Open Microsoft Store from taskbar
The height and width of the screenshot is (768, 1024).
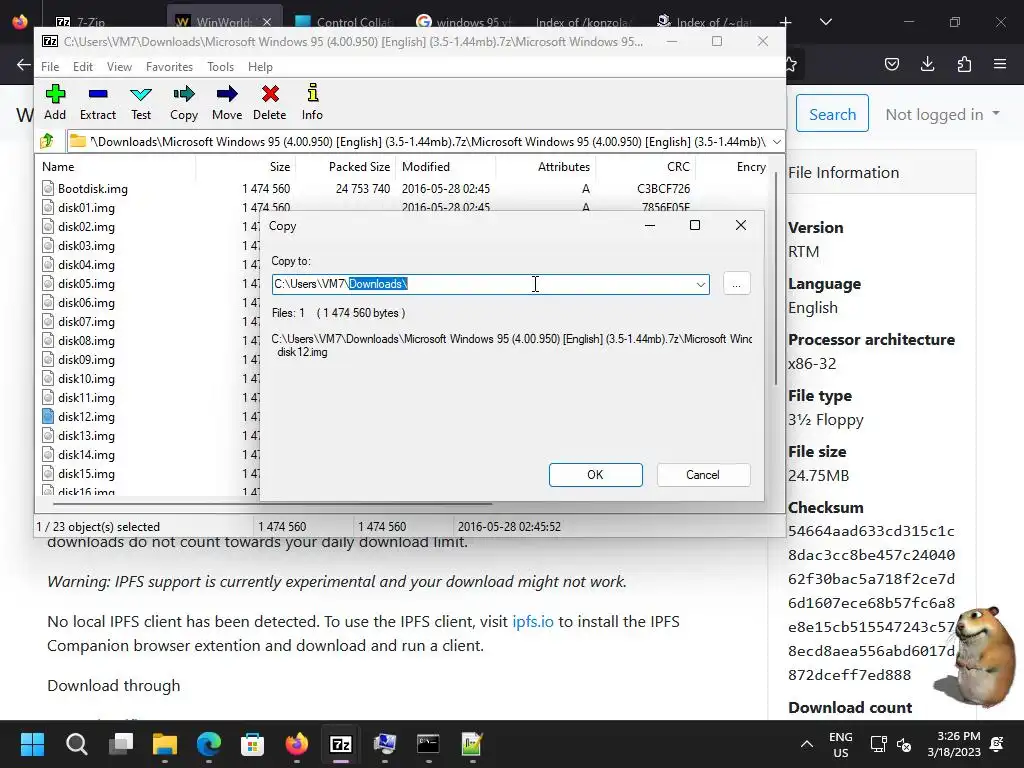(x=253, y=744)
